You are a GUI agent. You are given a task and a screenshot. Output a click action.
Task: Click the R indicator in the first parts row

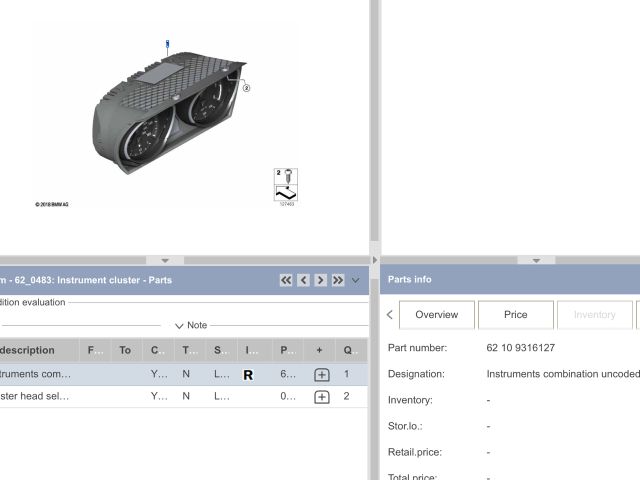pos(248,375)
